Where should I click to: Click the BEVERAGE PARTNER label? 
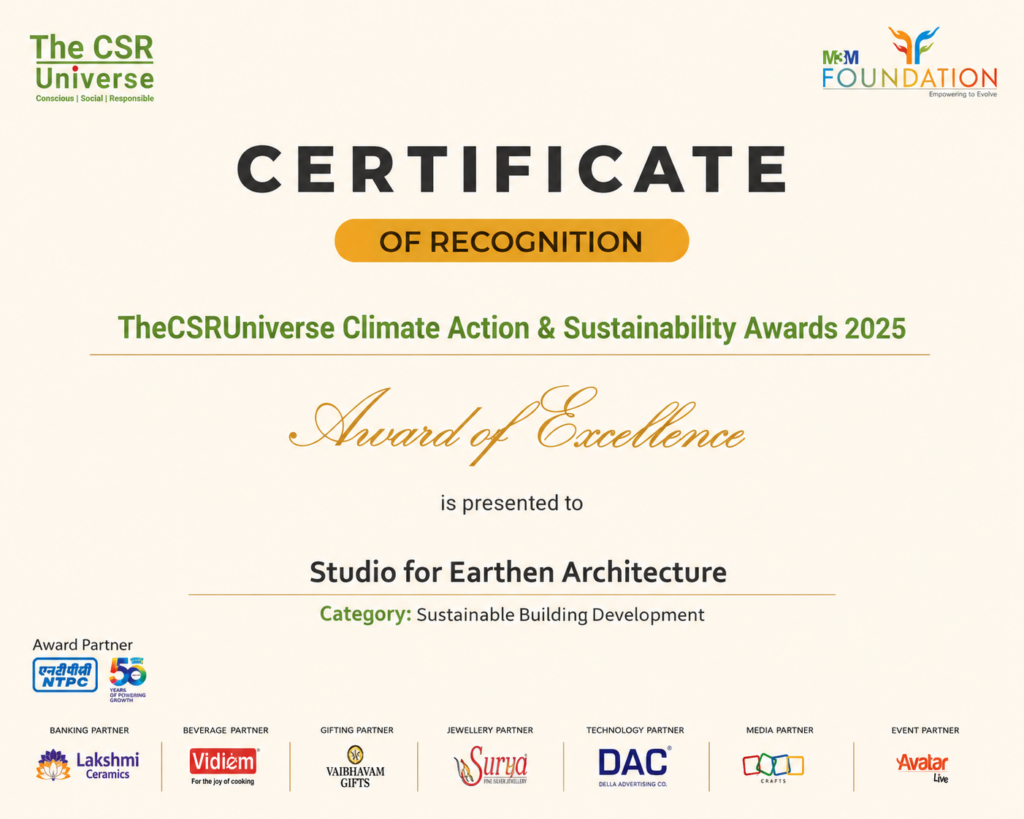(225, 730)
